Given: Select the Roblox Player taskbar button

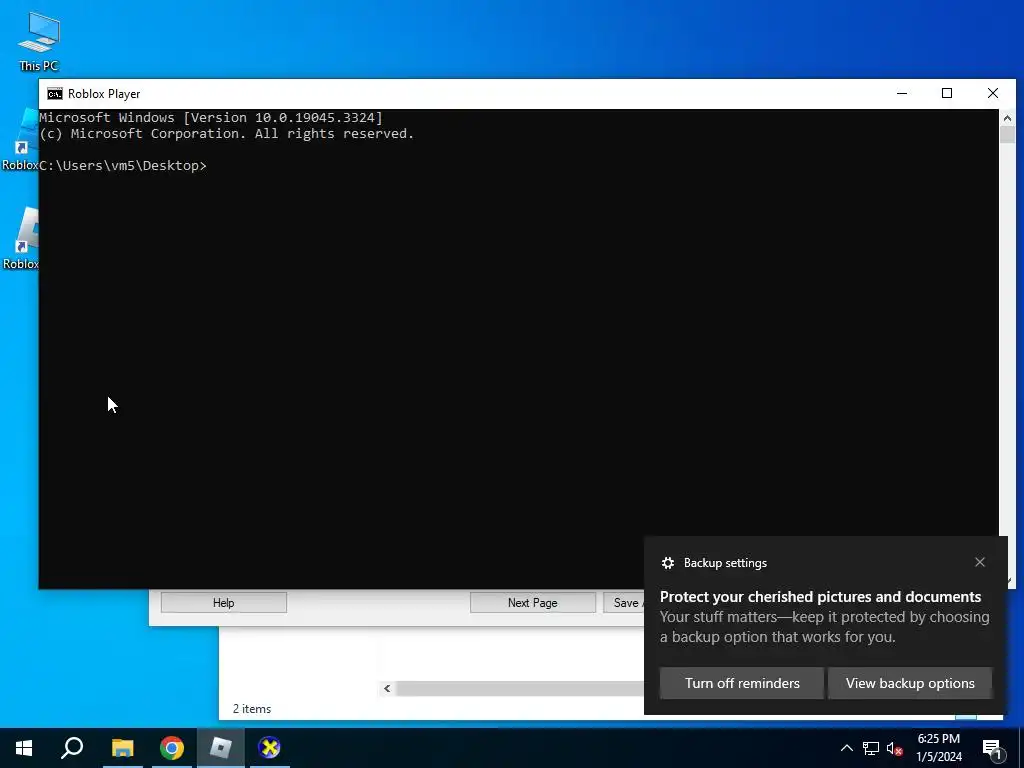Looking at the screenshot, I should point(221,748).
